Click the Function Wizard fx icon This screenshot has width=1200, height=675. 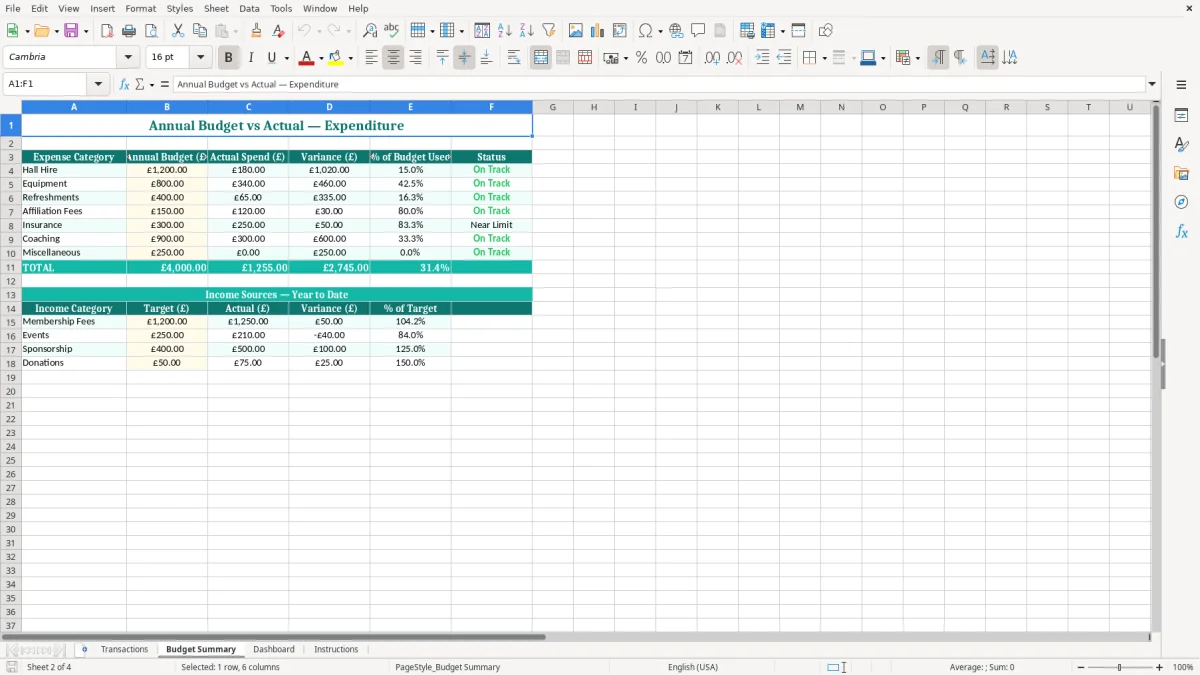point(125,85)
